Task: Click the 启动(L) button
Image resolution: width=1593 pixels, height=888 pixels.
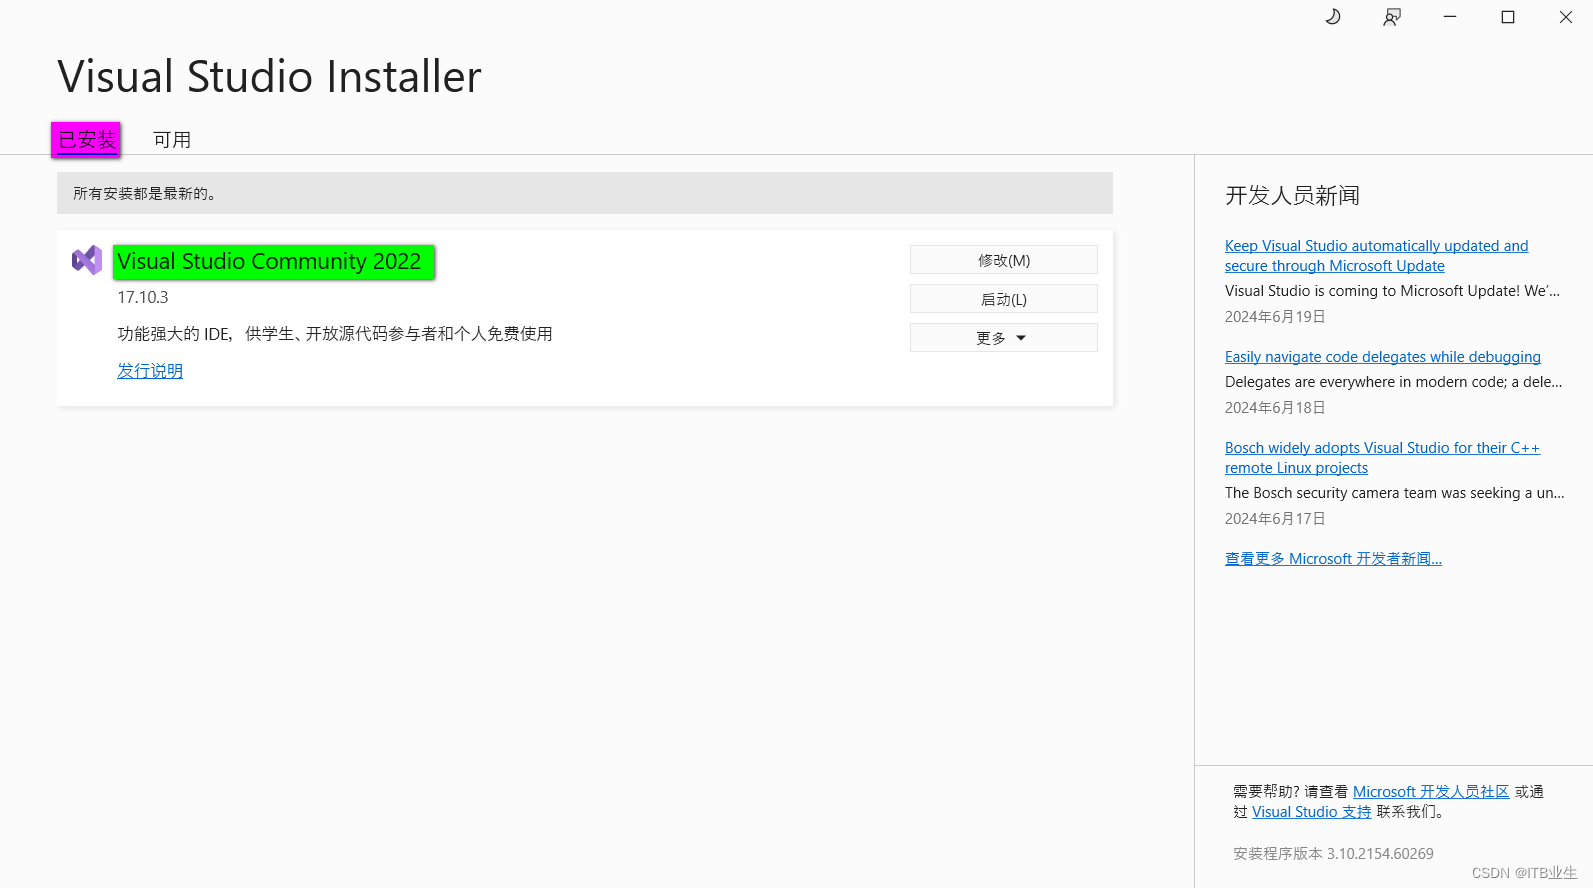Action: pyautogui.click(x=1004, y=299)
